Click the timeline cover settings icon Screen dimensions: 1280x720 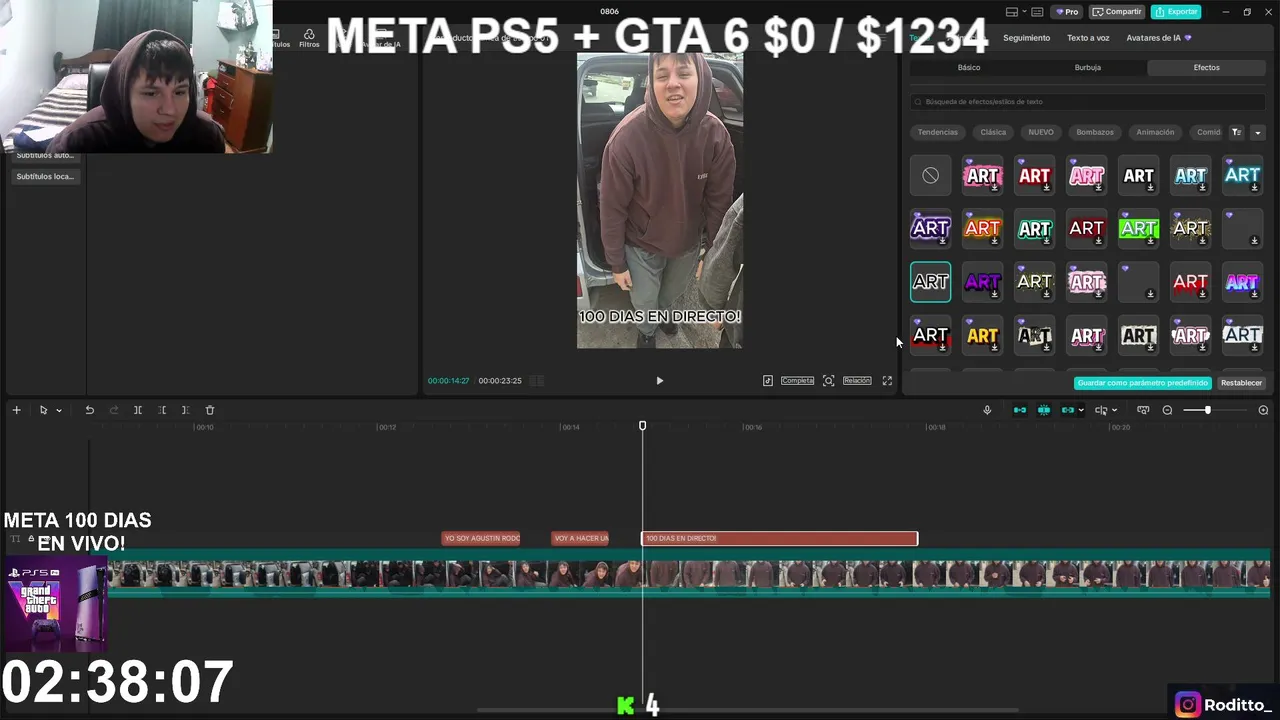(1143, 410)
